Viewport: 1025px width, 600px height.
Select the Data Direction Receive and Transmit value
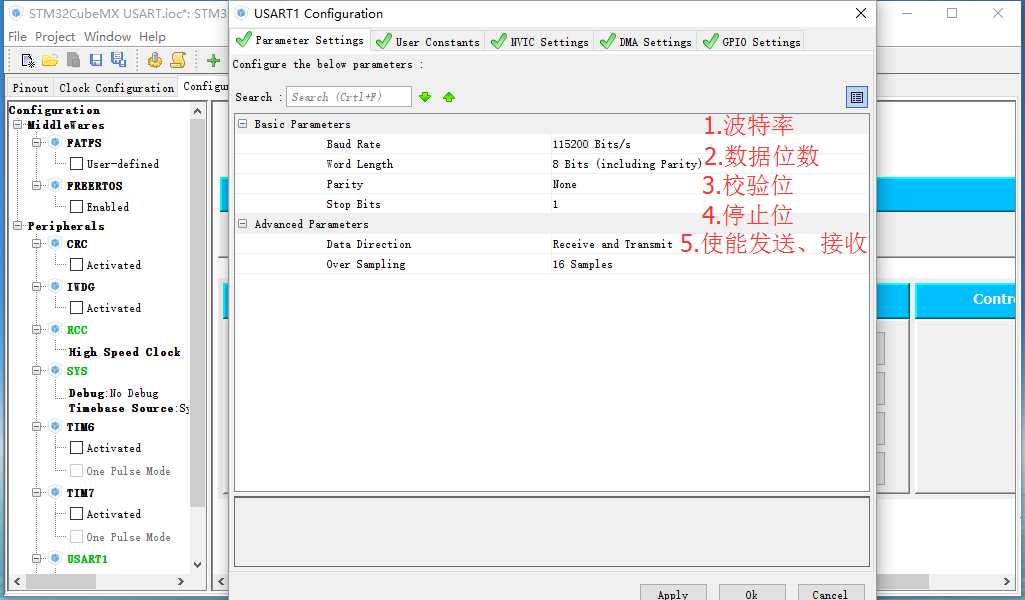(x=613, y=244)
